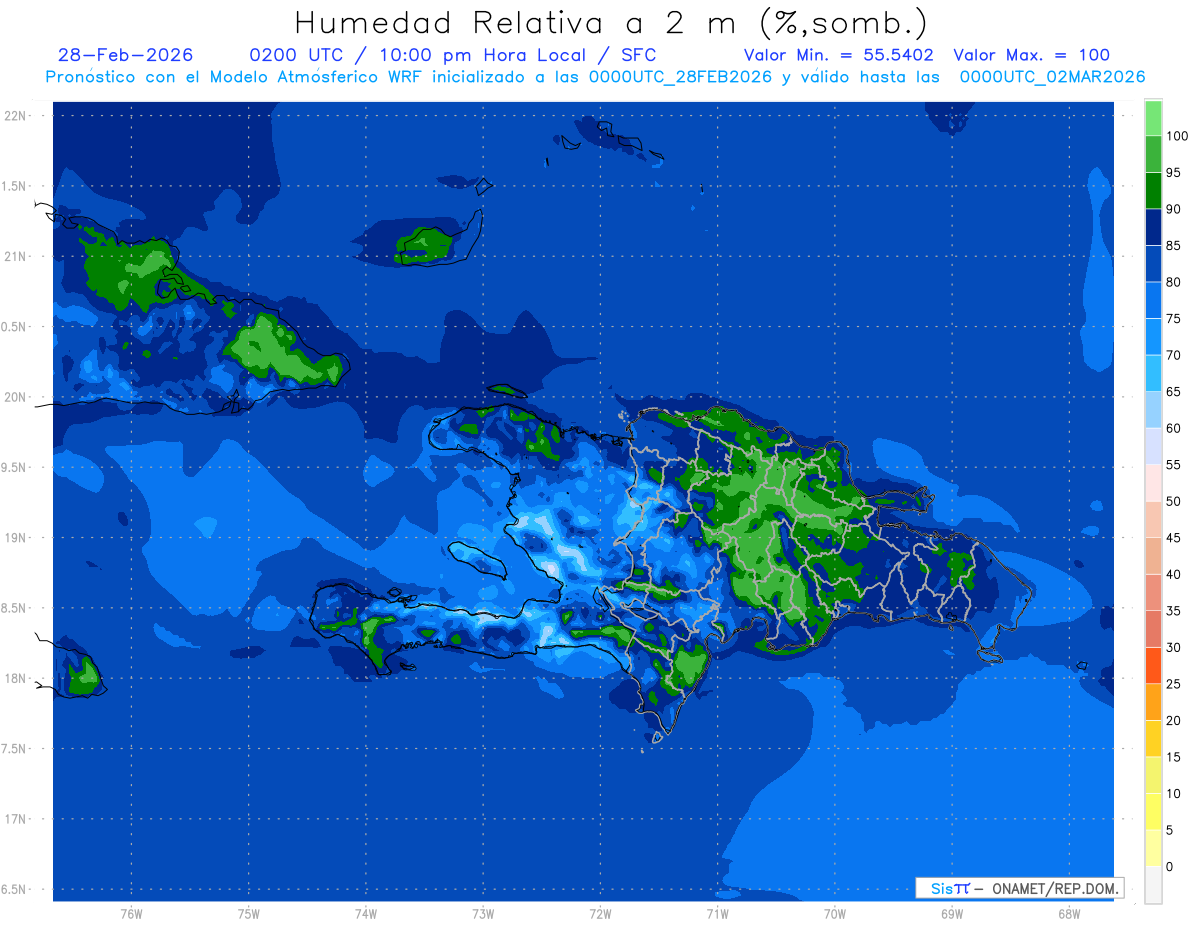Click the "55" label on the color scale

pyautogui.click(x=1174, y=465)
